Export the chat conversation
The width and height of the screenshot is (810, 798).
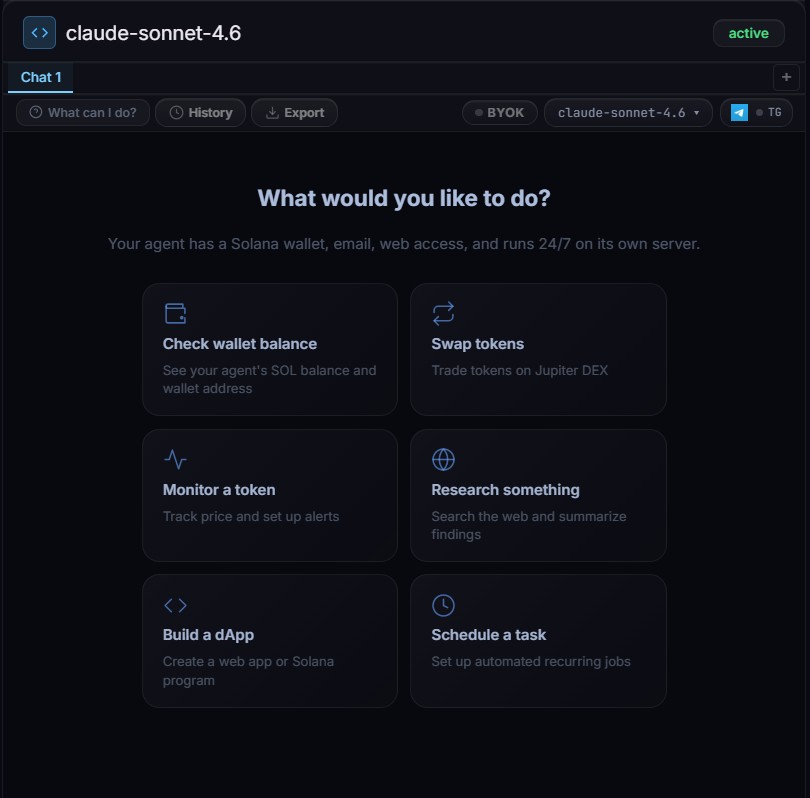click(x=294, y=113)
